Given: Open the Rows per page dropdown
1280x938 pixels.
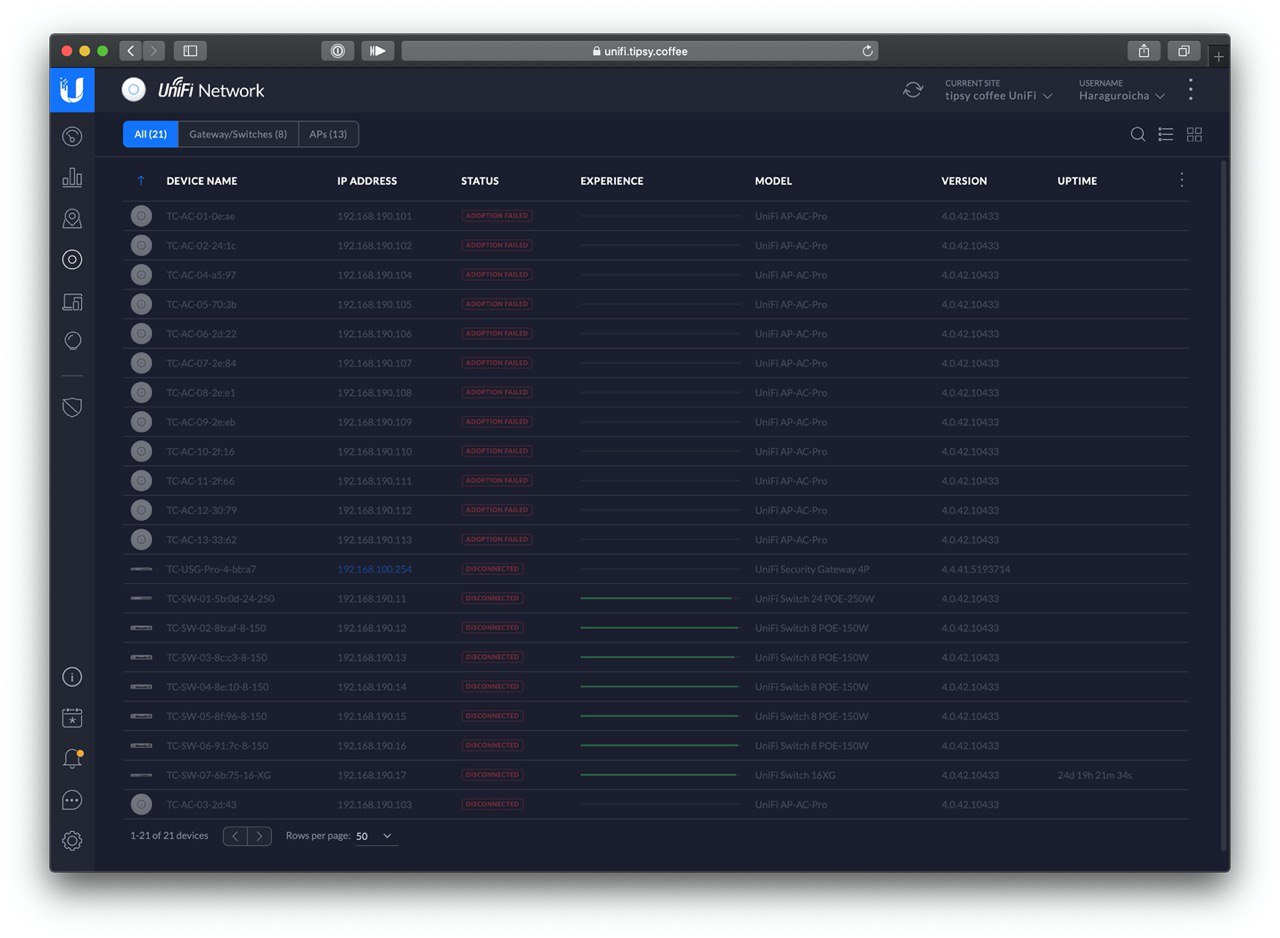Looking at the screenshot, I should click(375, 836).
